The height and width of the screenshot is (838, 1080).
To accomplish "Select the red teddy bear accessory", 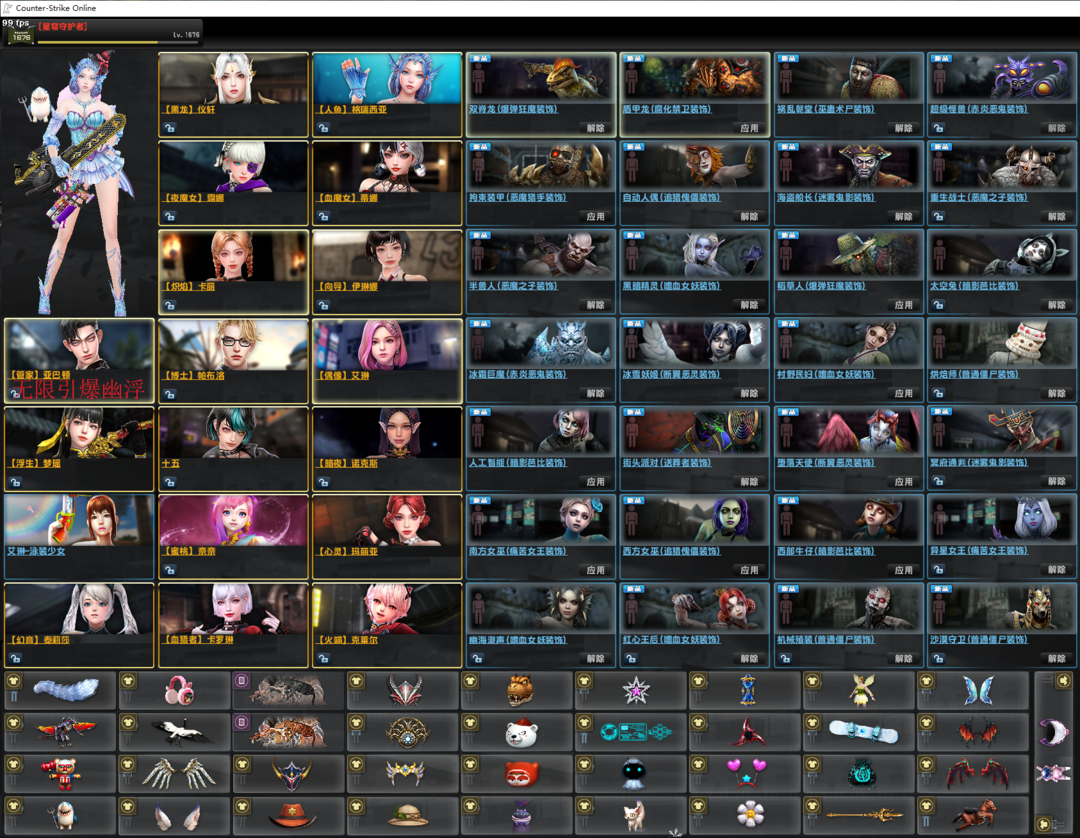I will pos(61,774).
